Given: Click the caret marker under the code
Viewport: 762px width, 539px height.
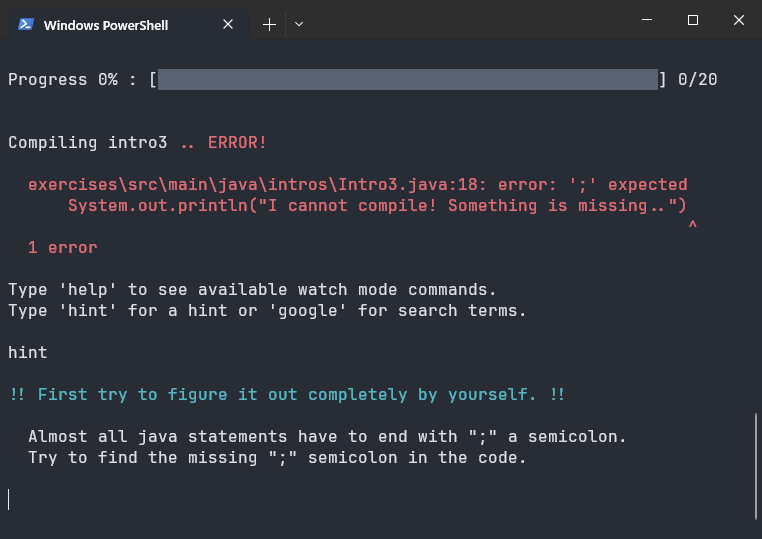Looking at the screenshot, I should (693, 224).
